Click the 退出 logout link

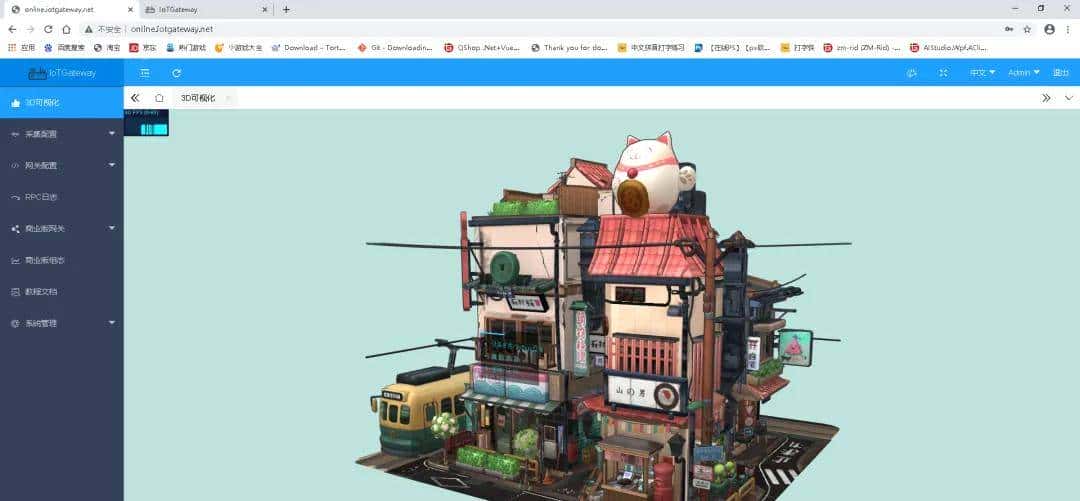point(1061,72)
